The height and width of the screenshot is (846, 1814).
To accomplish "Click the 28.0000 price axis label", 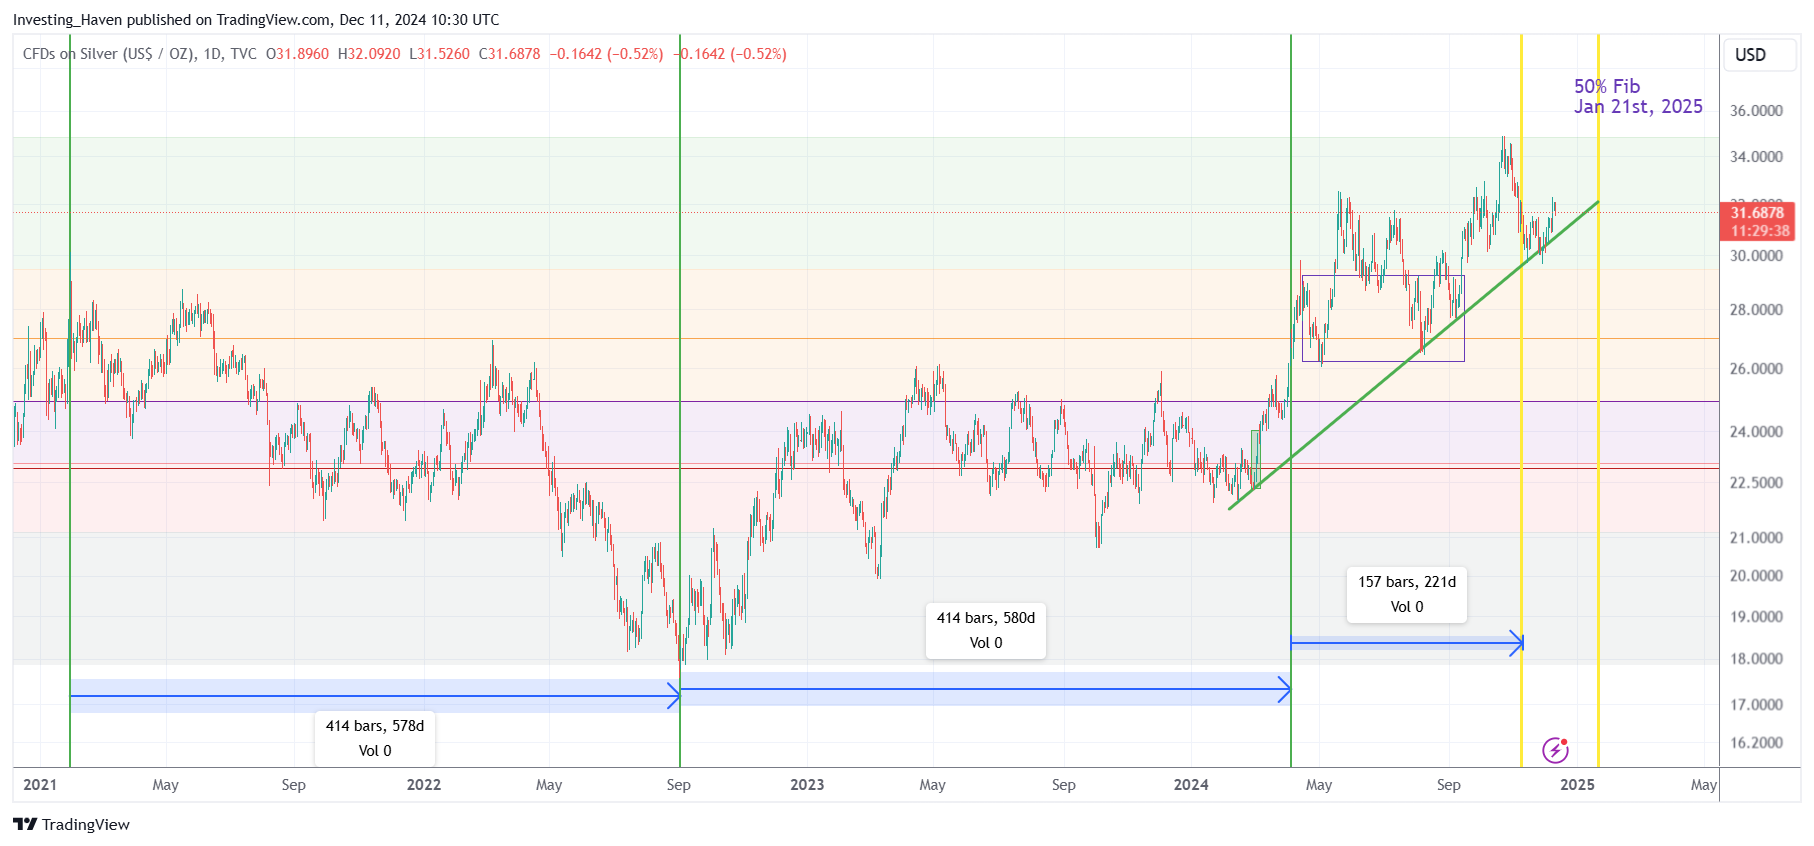I will 1756,310.
